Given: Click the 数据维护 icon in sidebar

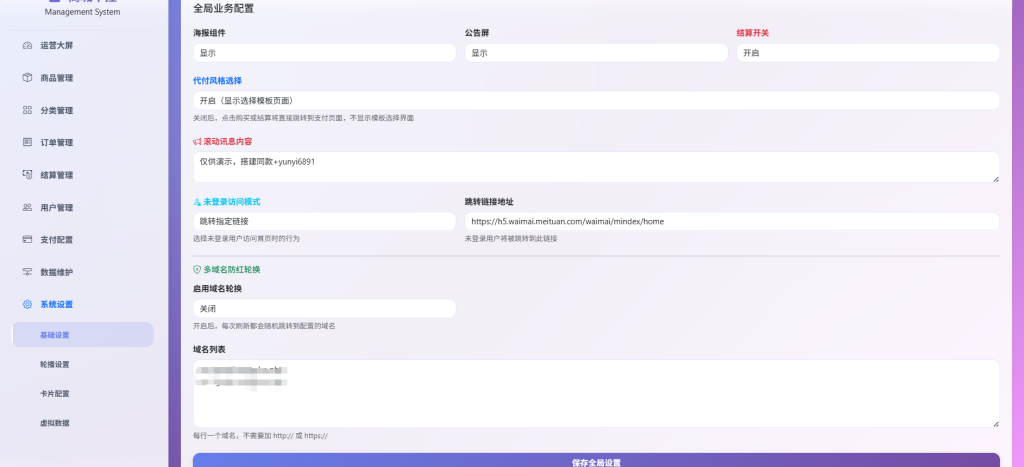Looking at the screenshot, I should (x=27, y=272).
